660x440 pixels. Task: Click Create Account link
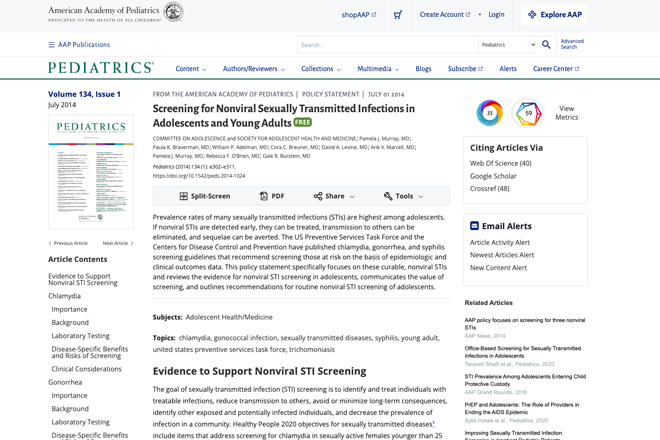[444, 15]
